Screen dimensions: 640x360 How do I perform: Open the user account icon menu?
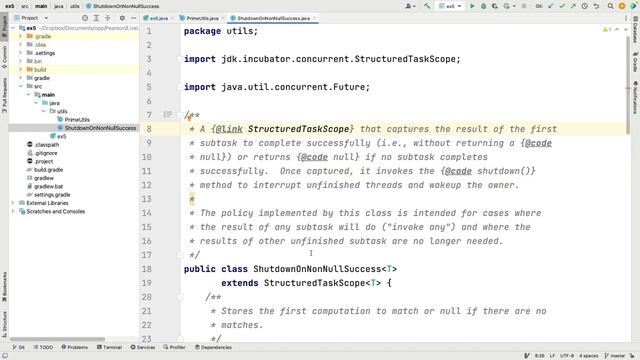[x=410, y=6]
